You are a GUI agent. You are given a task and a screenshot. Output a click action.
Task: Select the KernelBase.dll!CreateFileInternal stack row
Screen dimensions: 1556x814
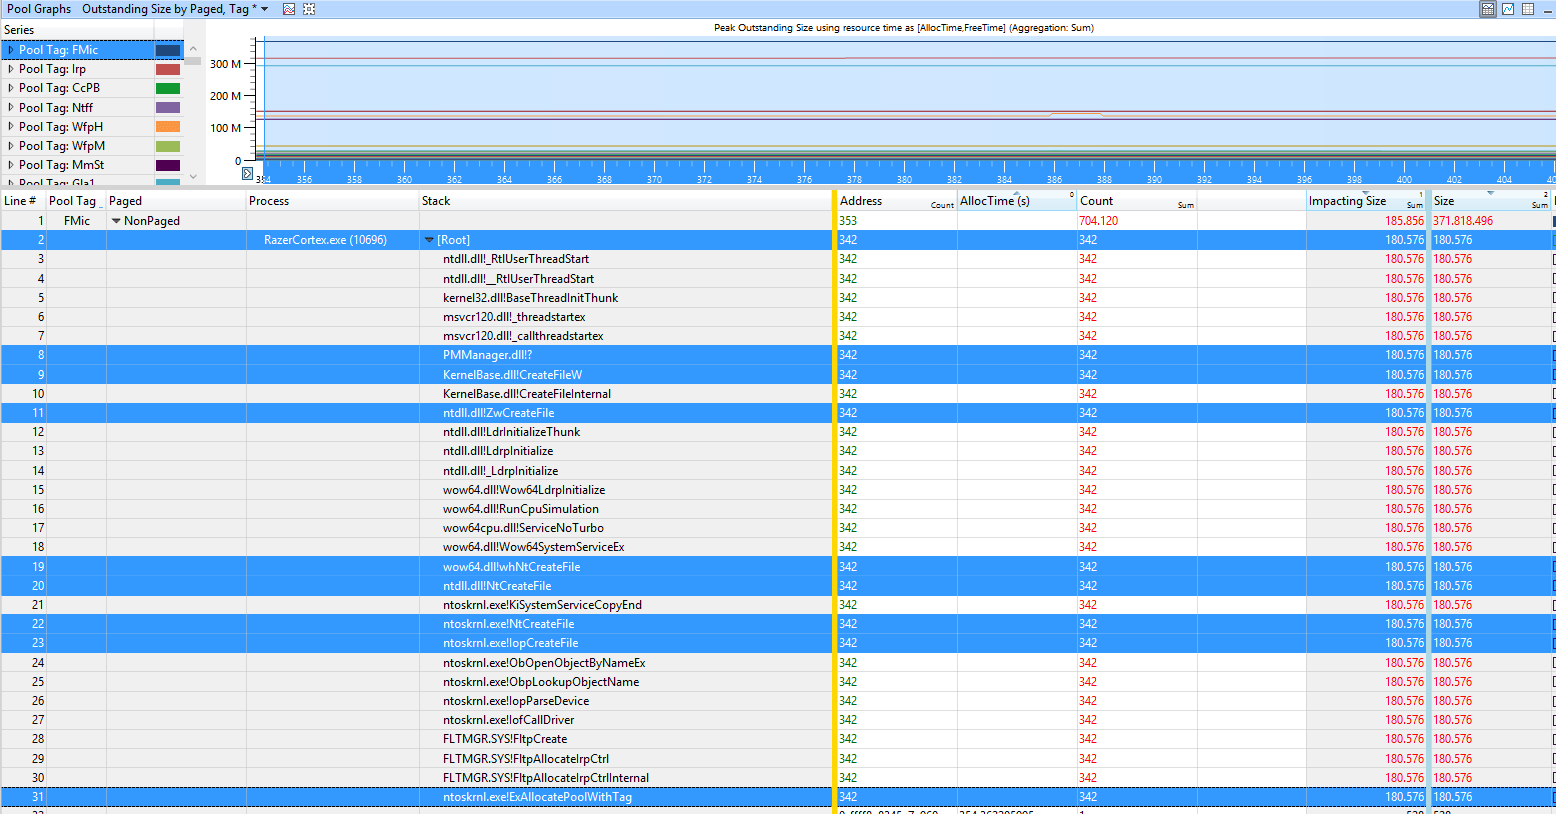(527, 394)
